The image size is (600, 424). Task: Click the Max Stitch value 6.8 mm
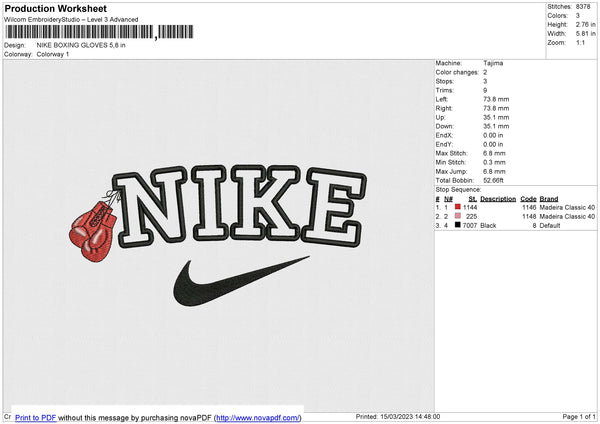point(494,153)
